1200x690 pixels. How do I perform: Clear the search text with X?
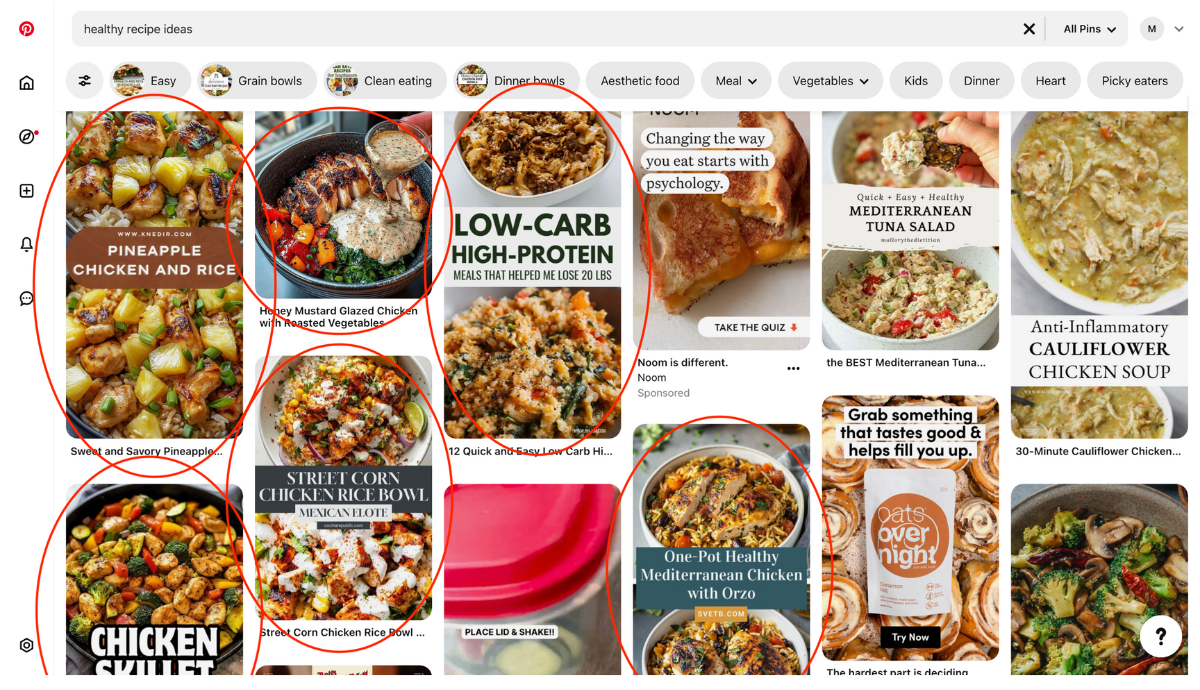coord(1029,29)
